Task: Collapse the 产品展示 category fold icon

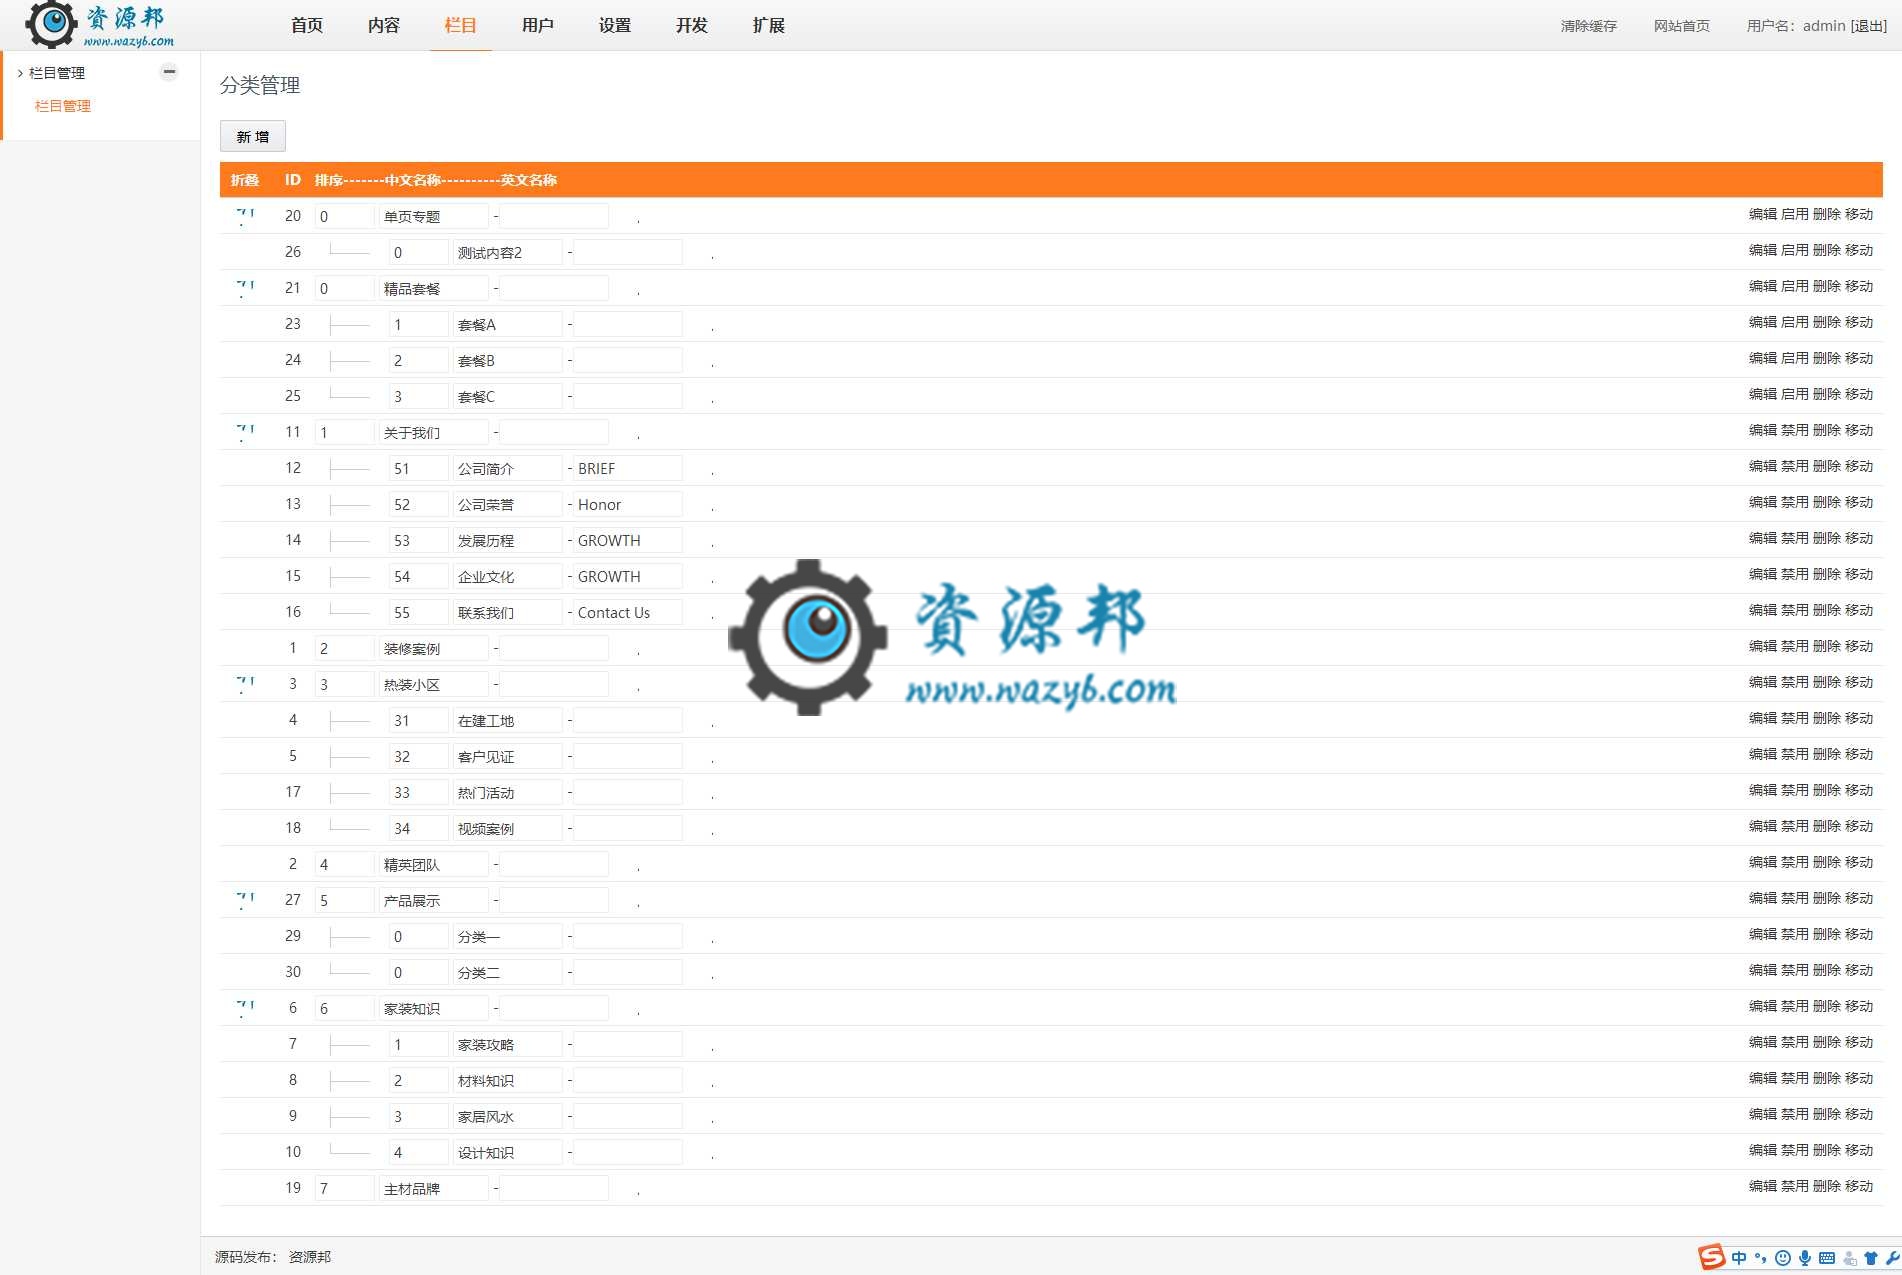Action: pos(245,900)
